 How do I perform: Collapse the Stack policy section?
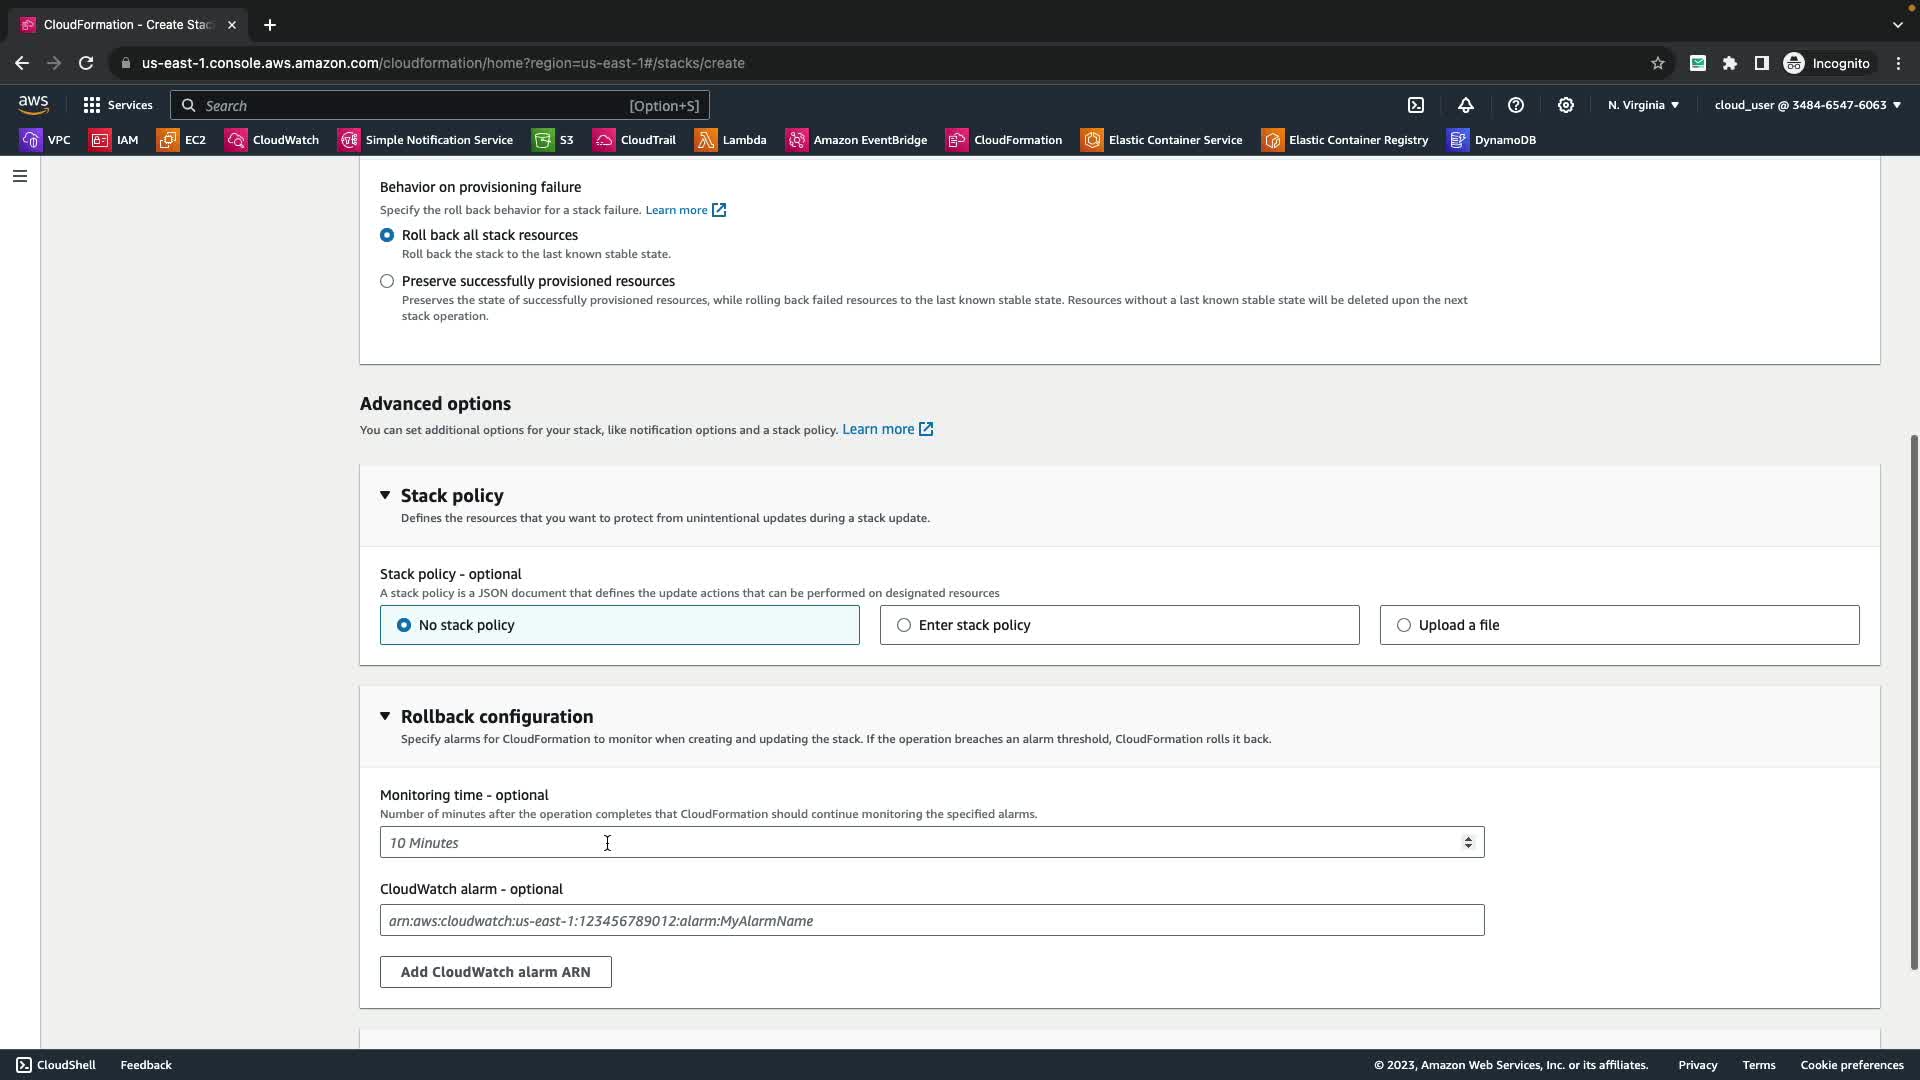click(x=385, y=495)
